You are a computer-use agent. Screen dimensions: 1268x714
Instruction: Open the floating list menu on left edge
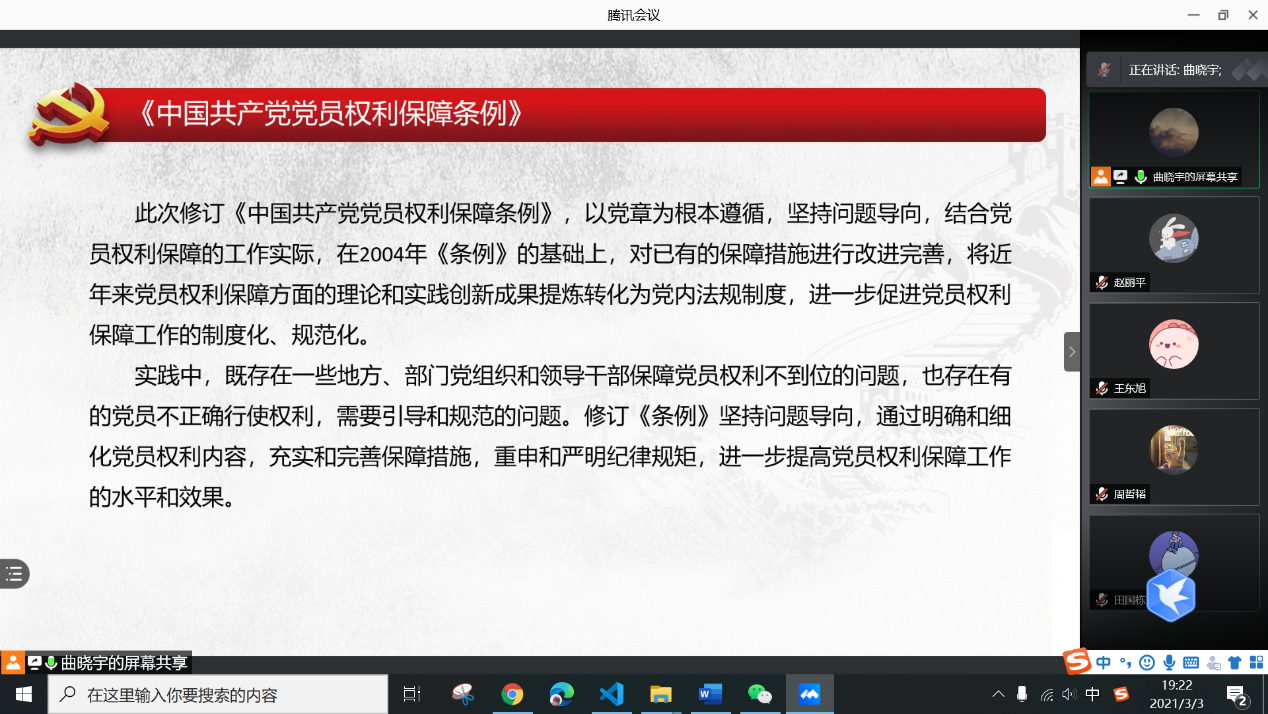[x=14, y=574]
